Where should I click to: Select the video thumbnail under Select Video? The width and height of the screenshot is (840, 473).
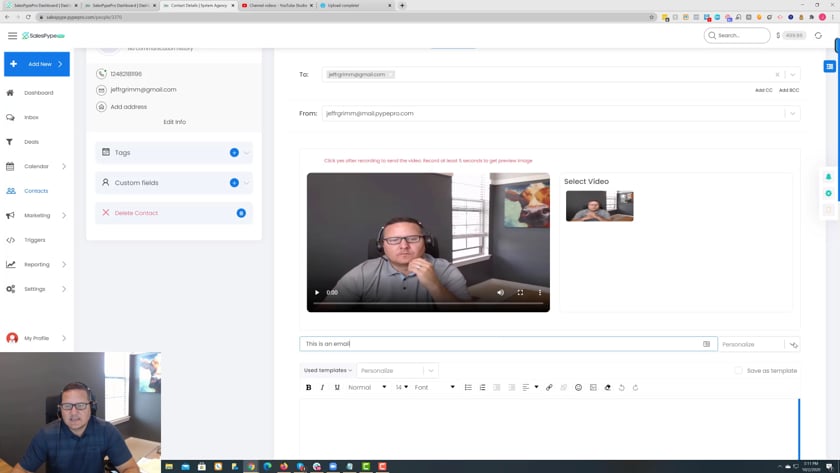coord(599,206)
